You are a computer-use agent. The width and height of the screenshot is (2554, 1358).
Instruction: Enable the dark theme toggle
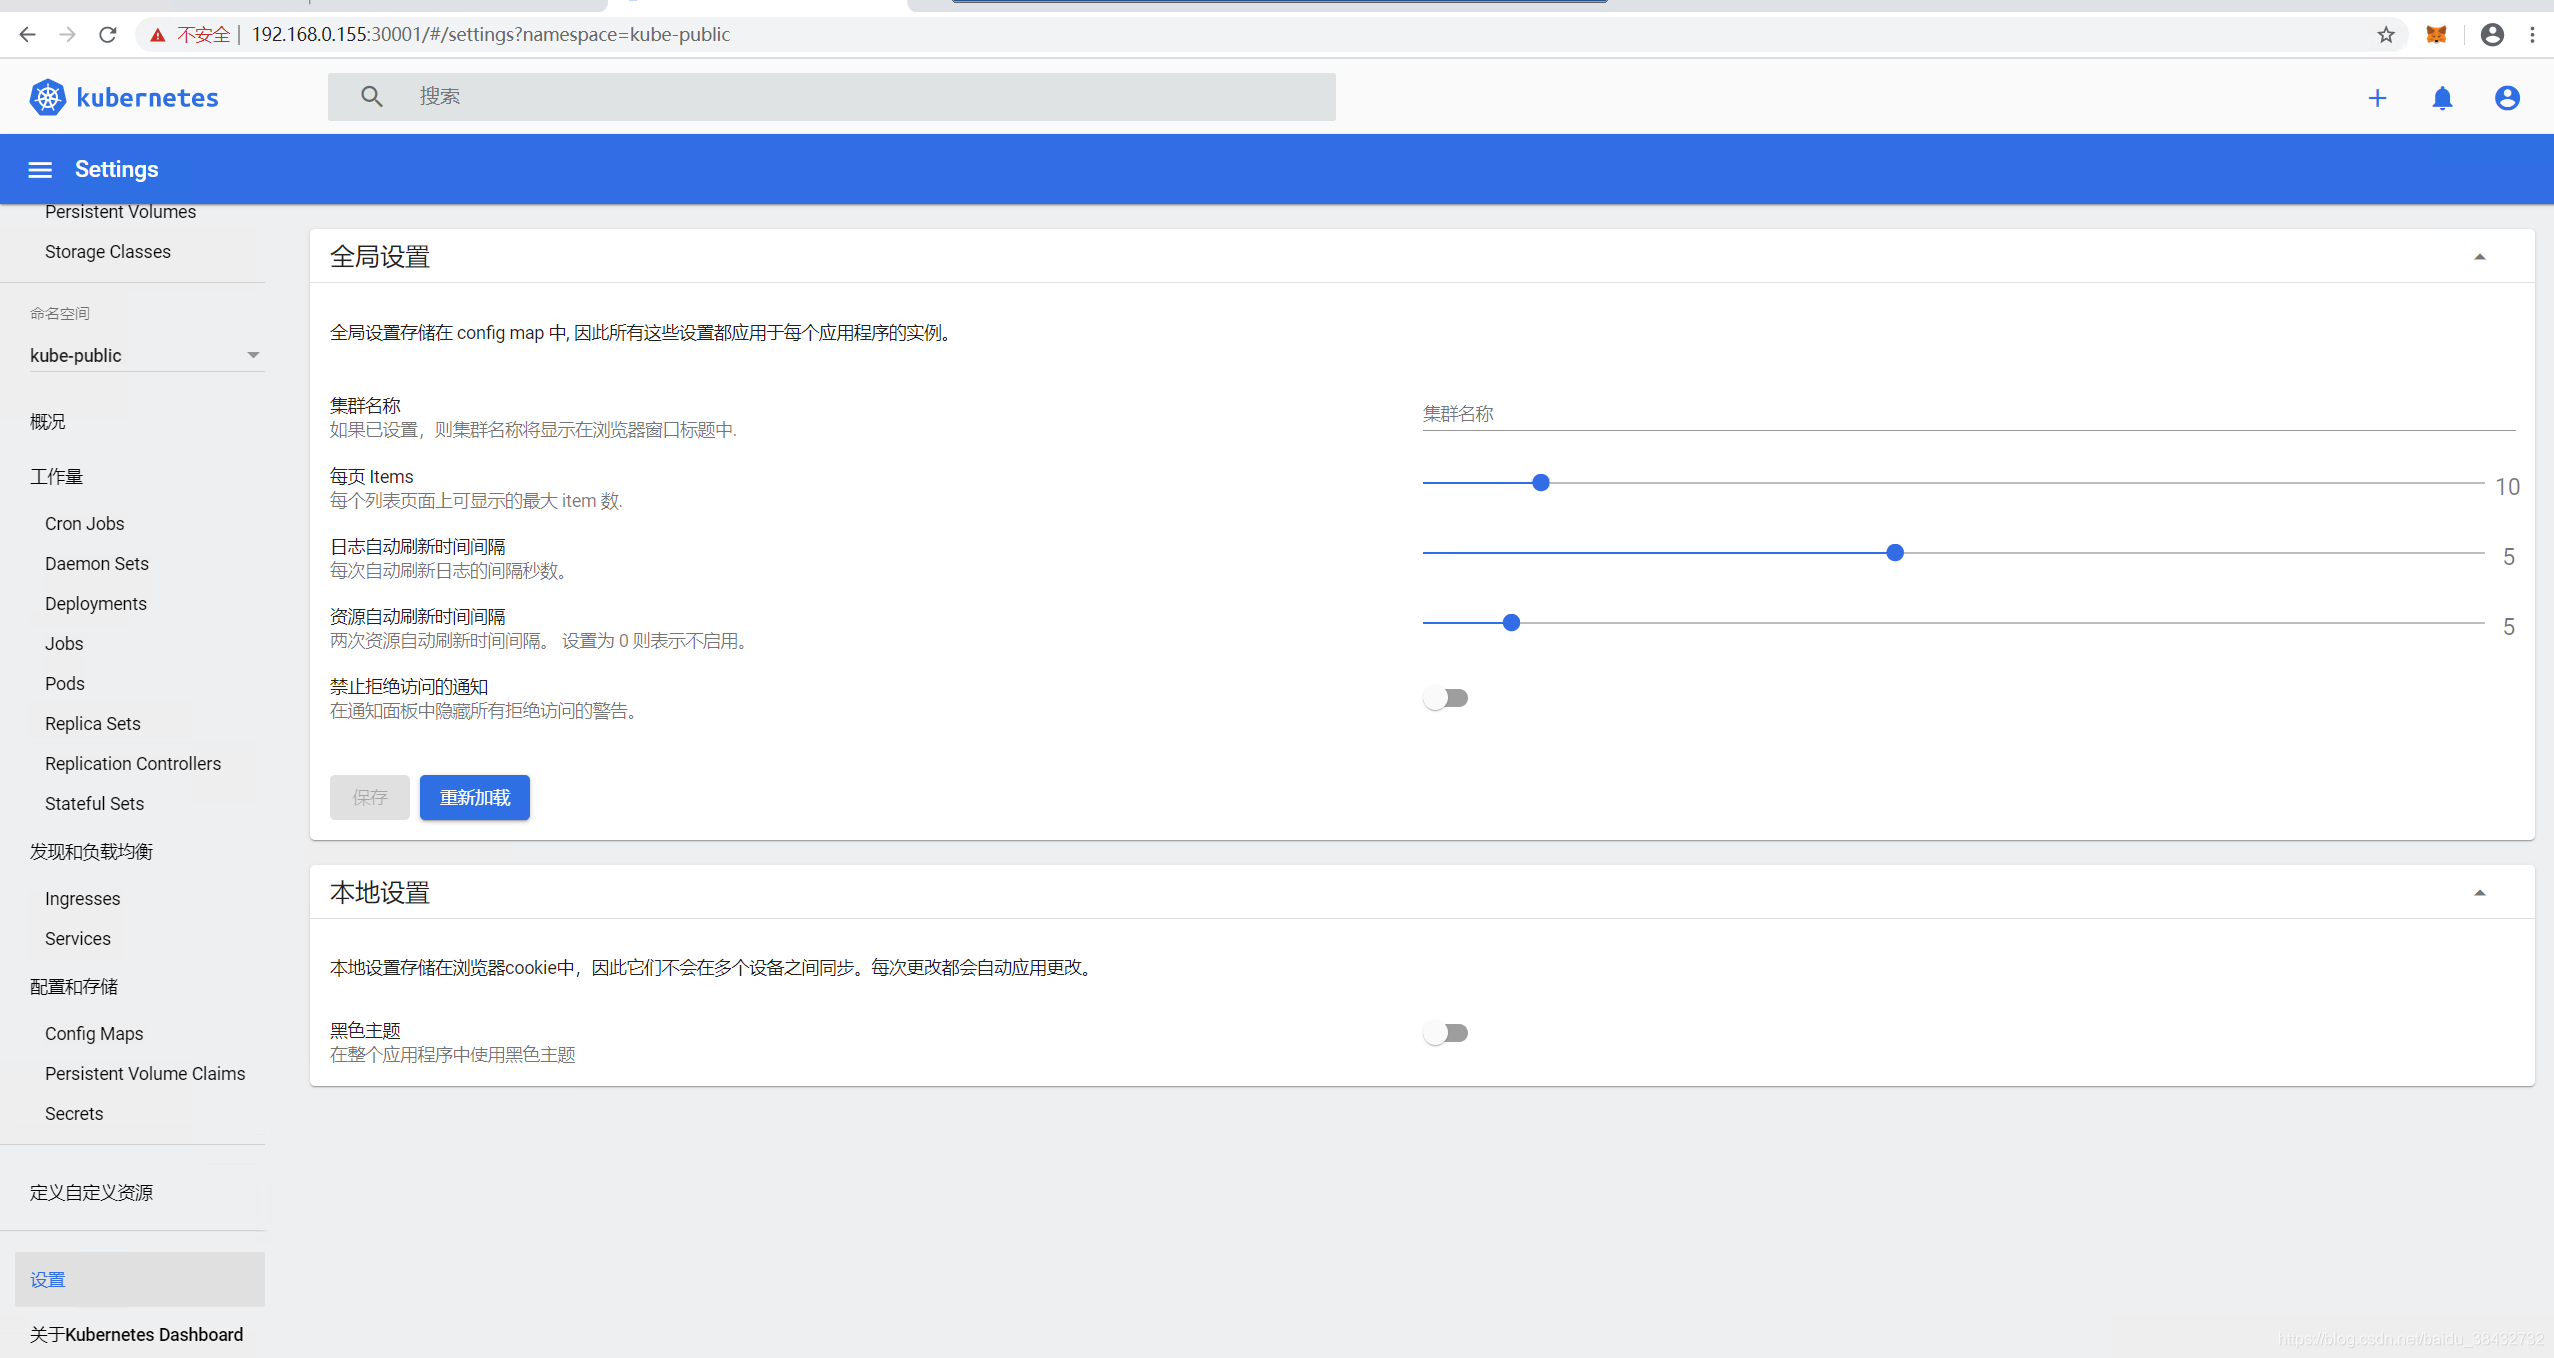(1445, 1033)
